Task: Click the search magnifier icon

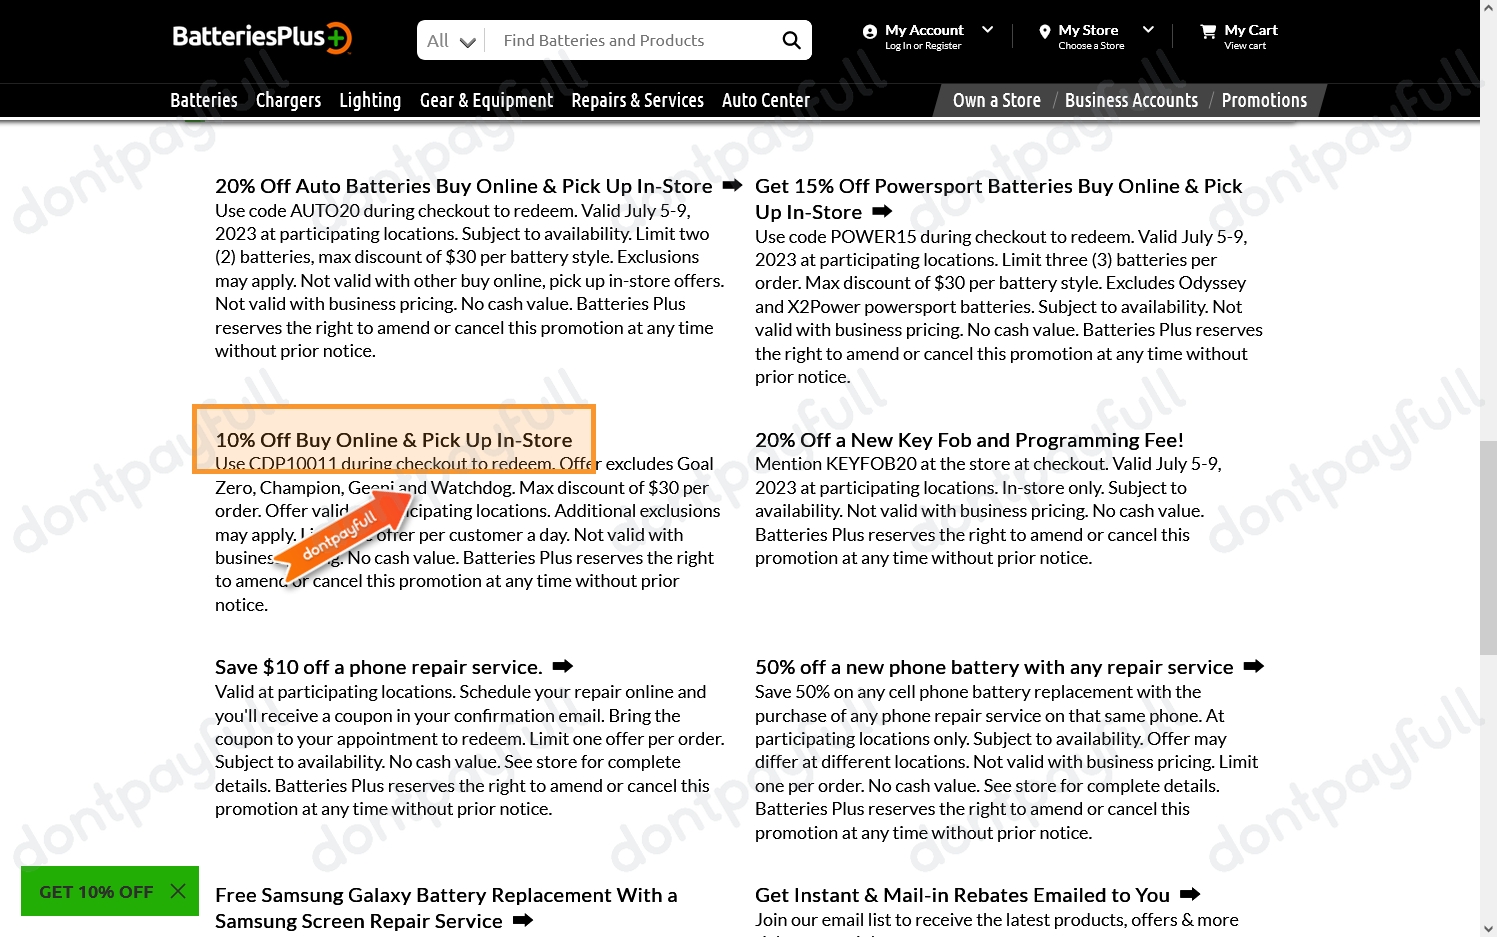Action: 791,40
